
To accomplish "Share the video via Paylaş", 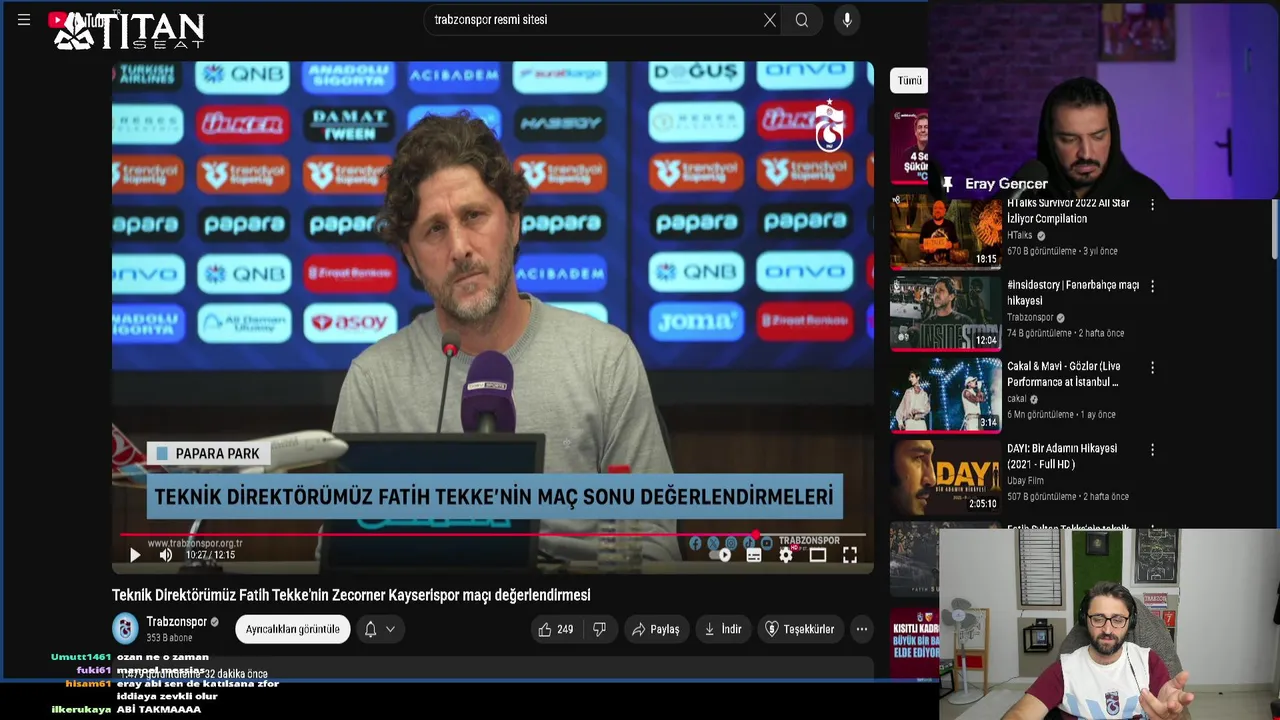I will click(x=656, y=629).
